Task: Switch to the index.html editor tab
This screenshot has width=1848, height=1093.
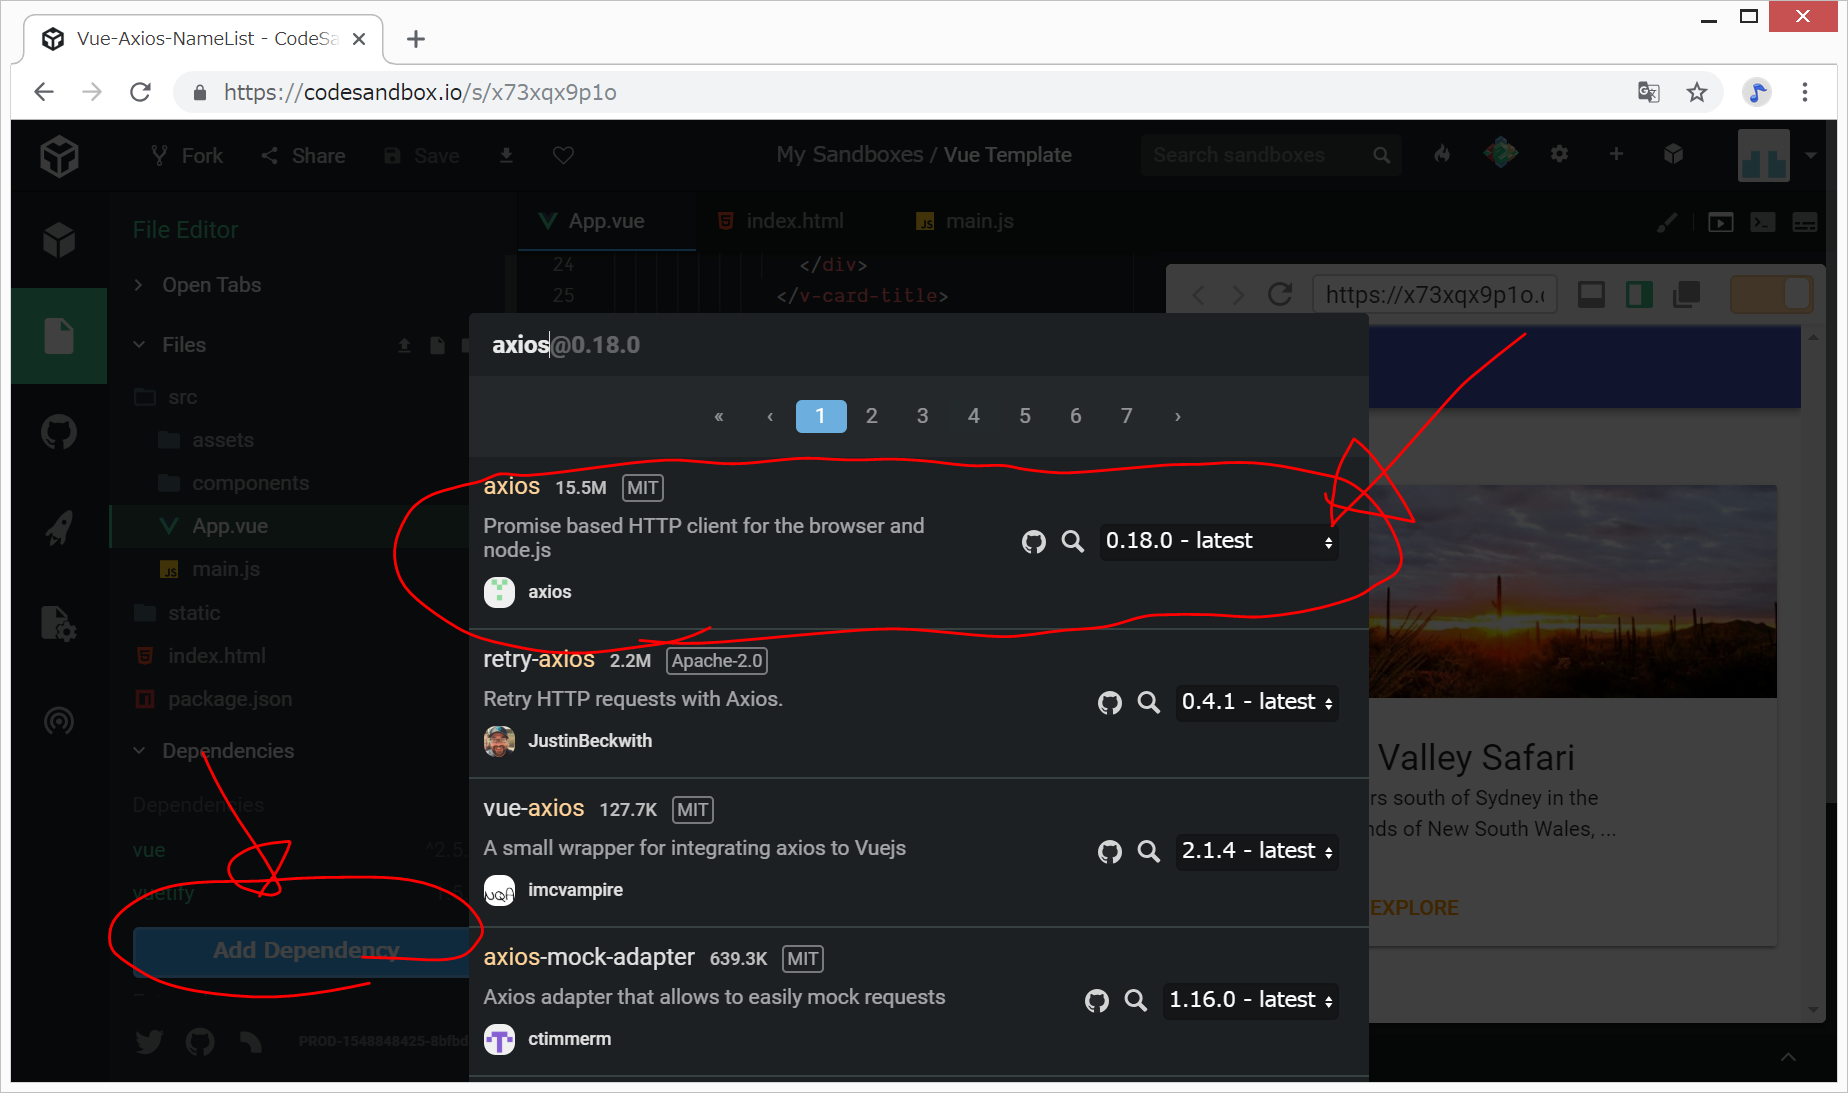Action: tap(793, 221)
